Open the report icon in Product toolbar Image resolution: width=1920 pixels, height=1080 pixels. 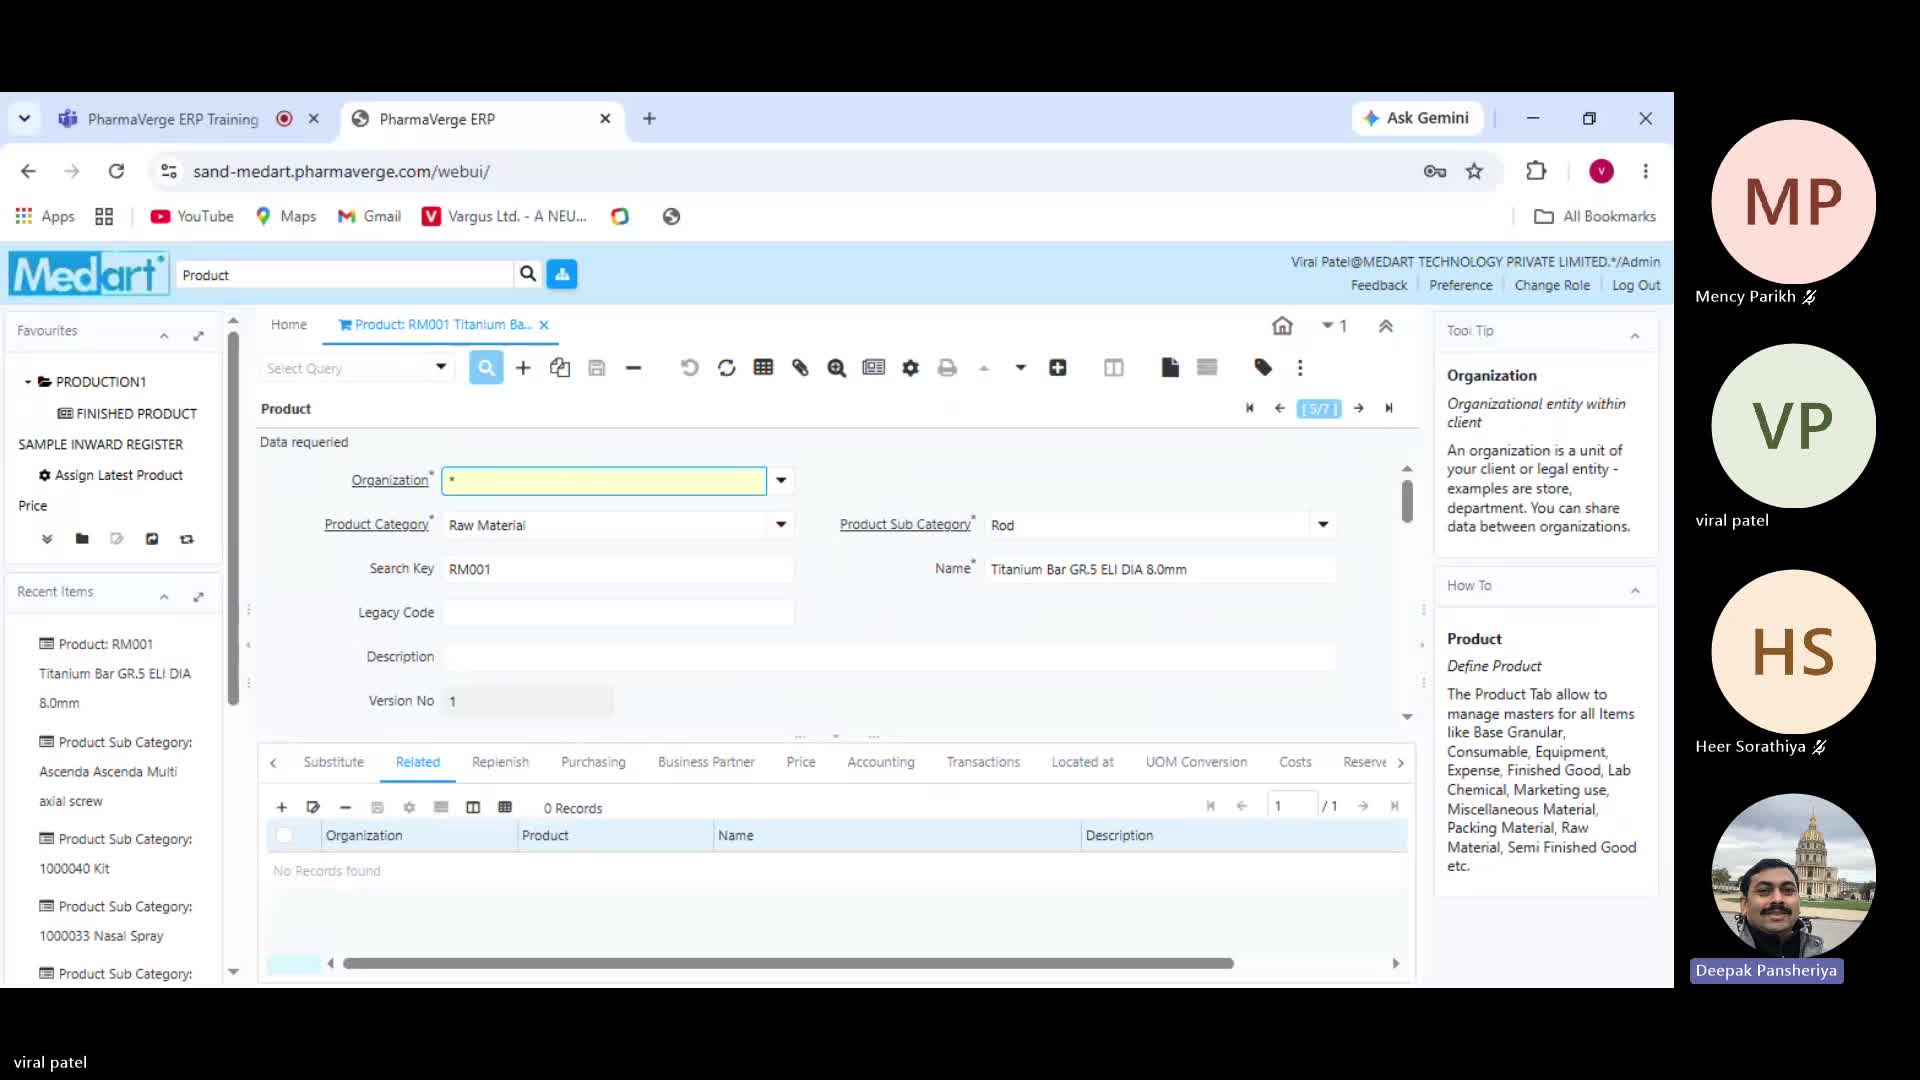874,368
